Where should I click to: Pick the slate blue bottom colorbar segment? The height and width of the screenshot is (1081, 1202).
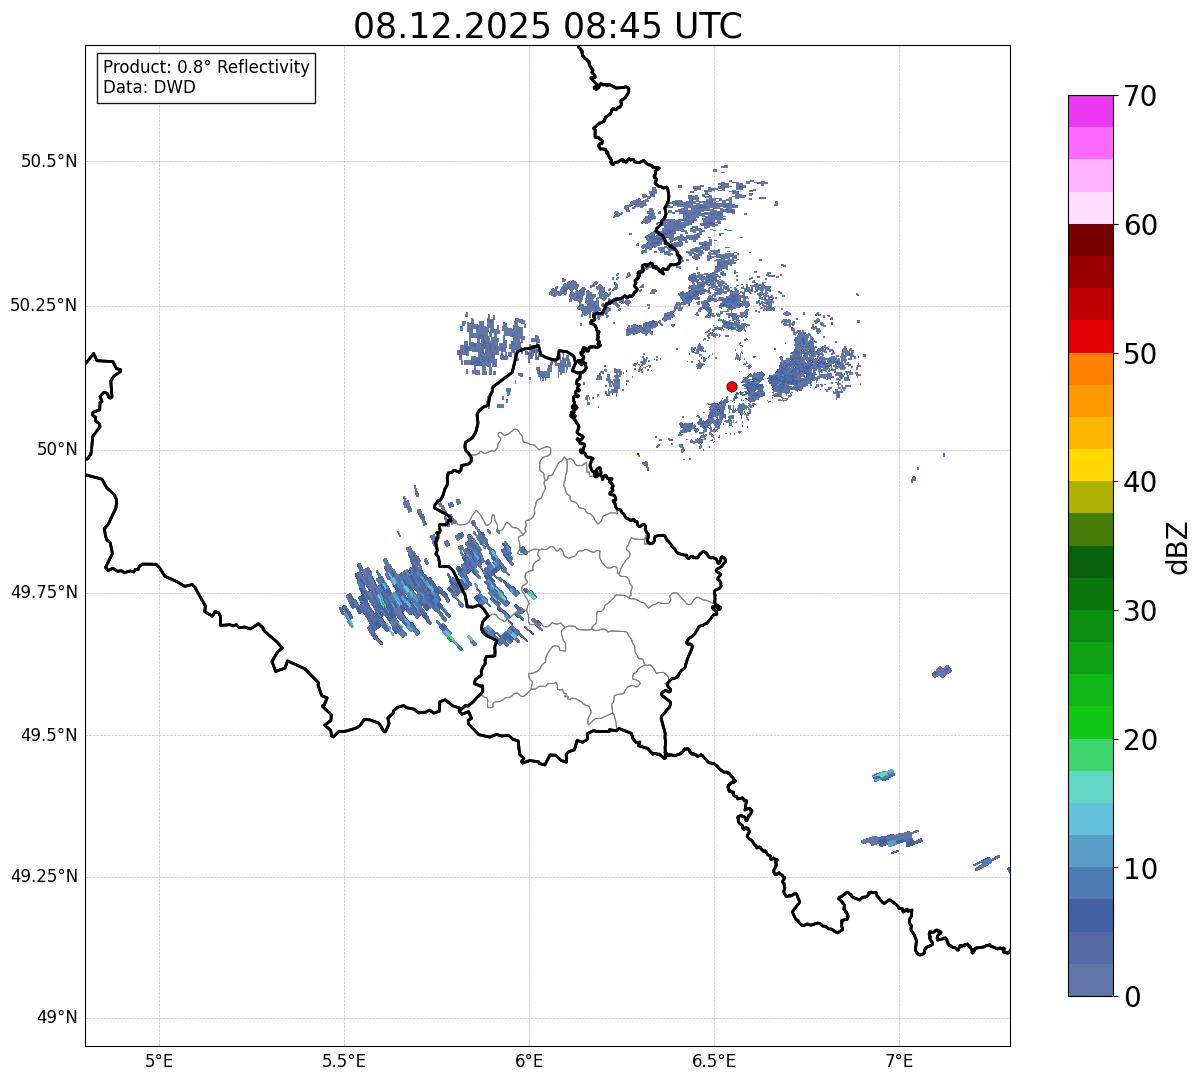(1091, 980)
